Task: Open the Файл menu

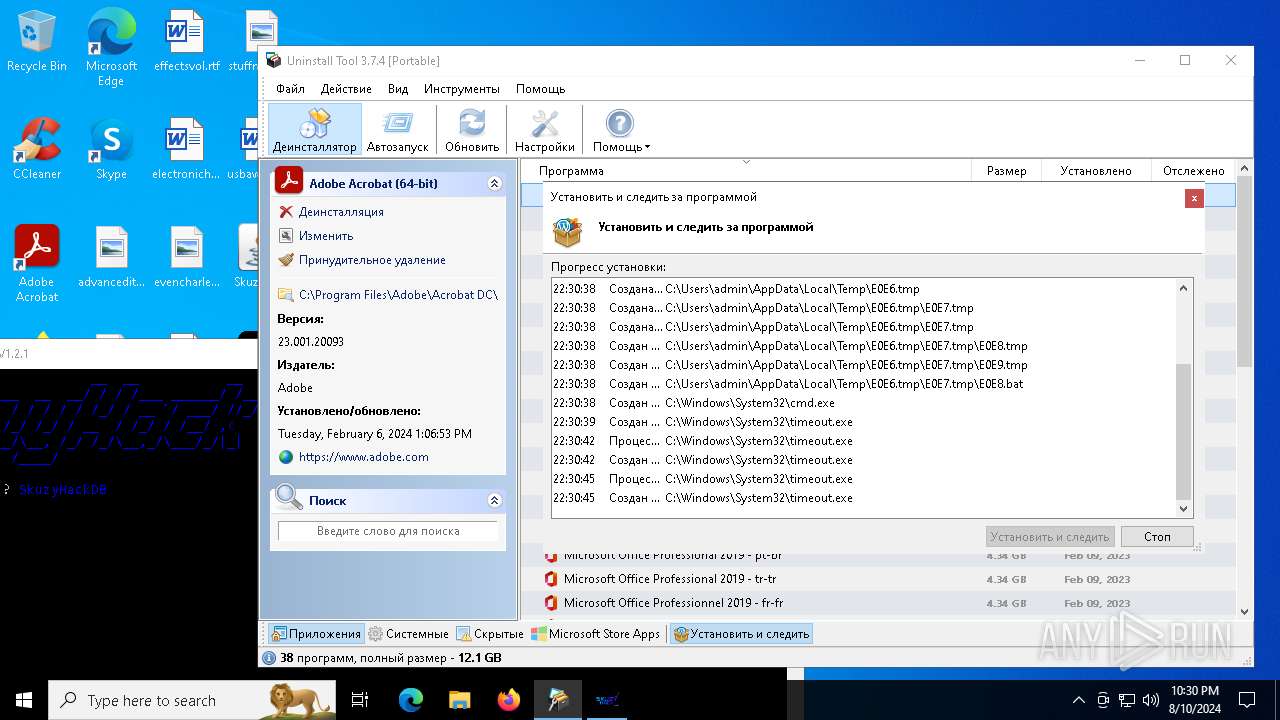Action: [x=290, y=89]
